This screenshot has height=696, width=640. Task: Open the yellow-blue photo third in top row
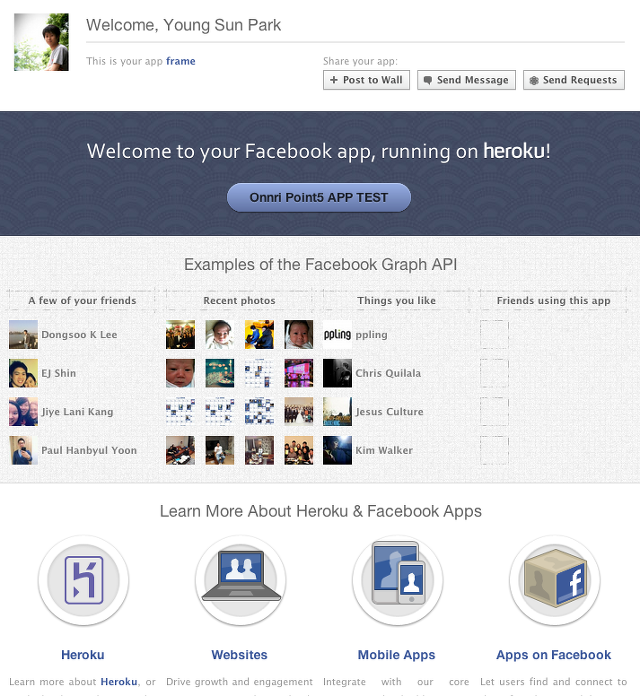coord(259,335)
